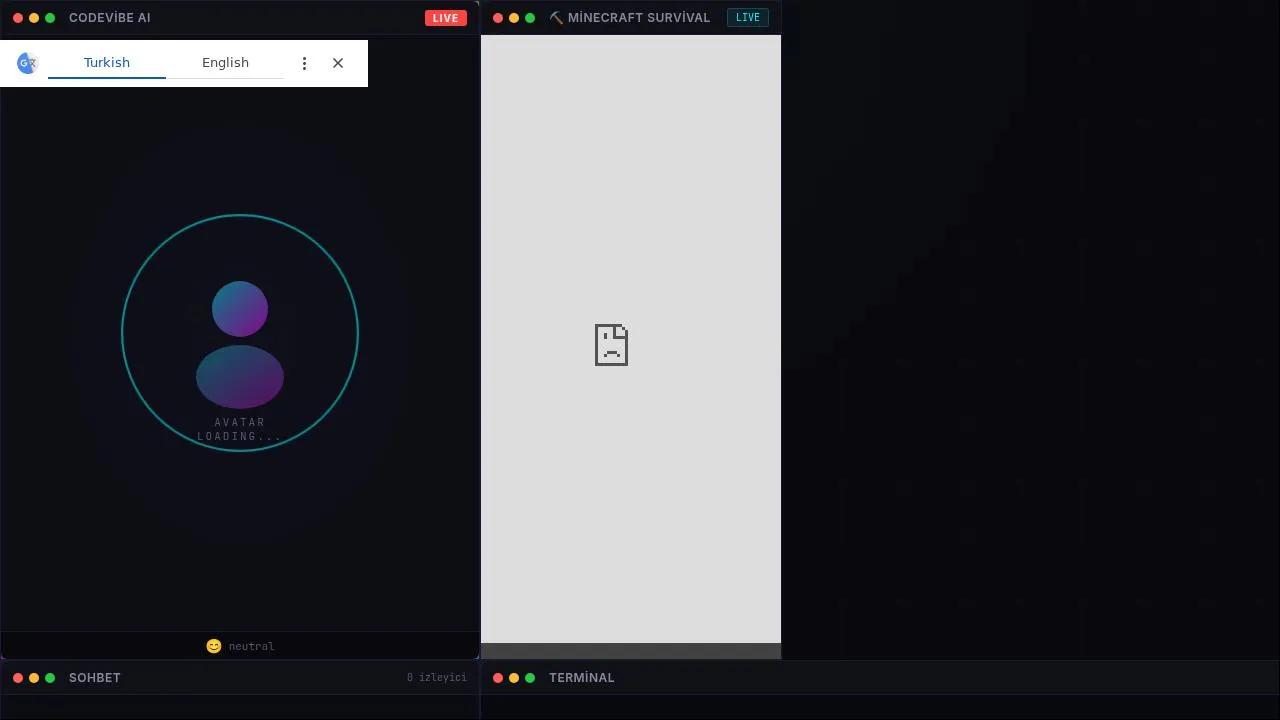Click the "neutral" mood label
This screenshot has width=1280, height=720.
251,646
